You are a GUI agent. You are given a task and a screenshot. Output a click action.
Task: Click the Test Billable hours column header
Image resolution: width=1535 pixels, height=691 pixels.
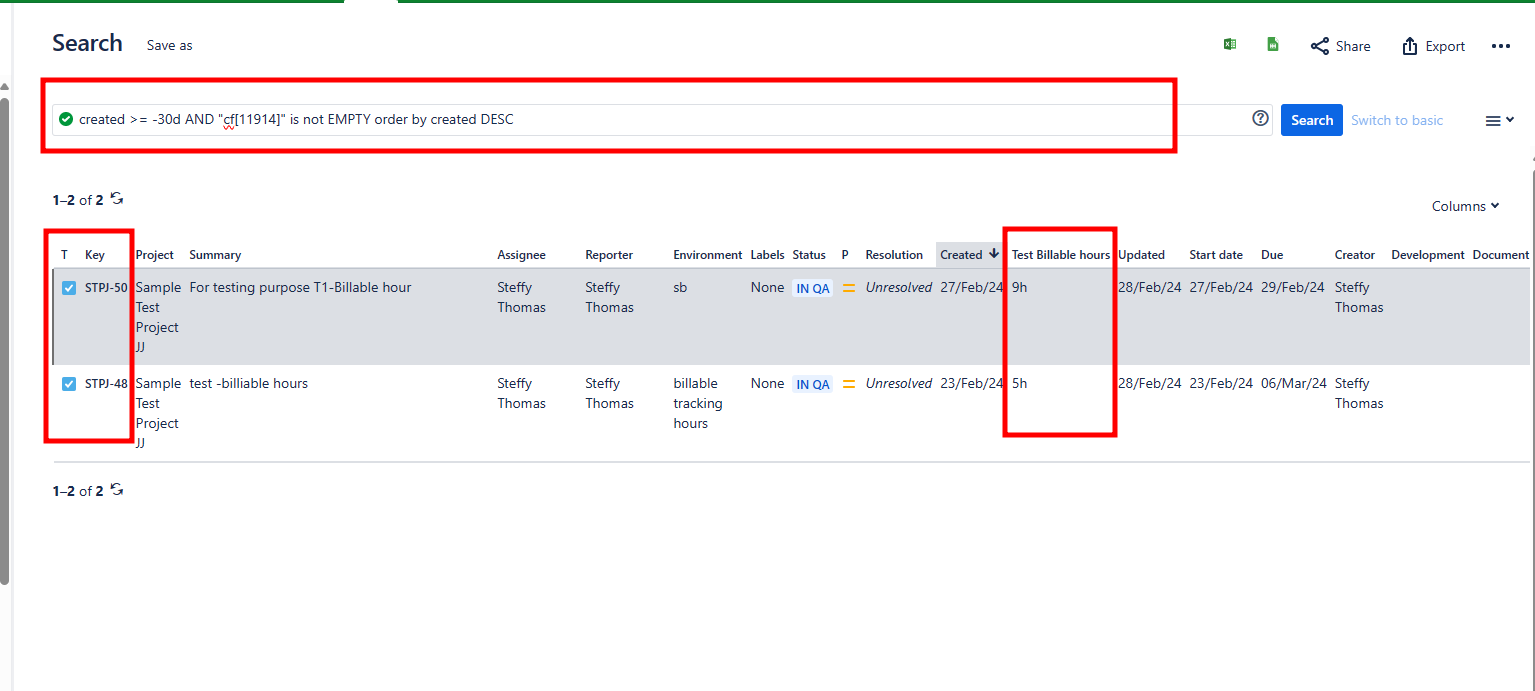tap(1060, 255)
